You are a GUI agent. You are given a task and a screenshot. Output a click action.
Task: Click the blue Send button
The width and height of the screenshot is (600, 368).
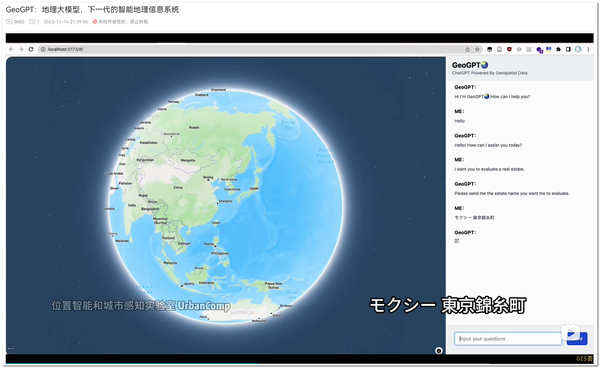tap(577, 339)
